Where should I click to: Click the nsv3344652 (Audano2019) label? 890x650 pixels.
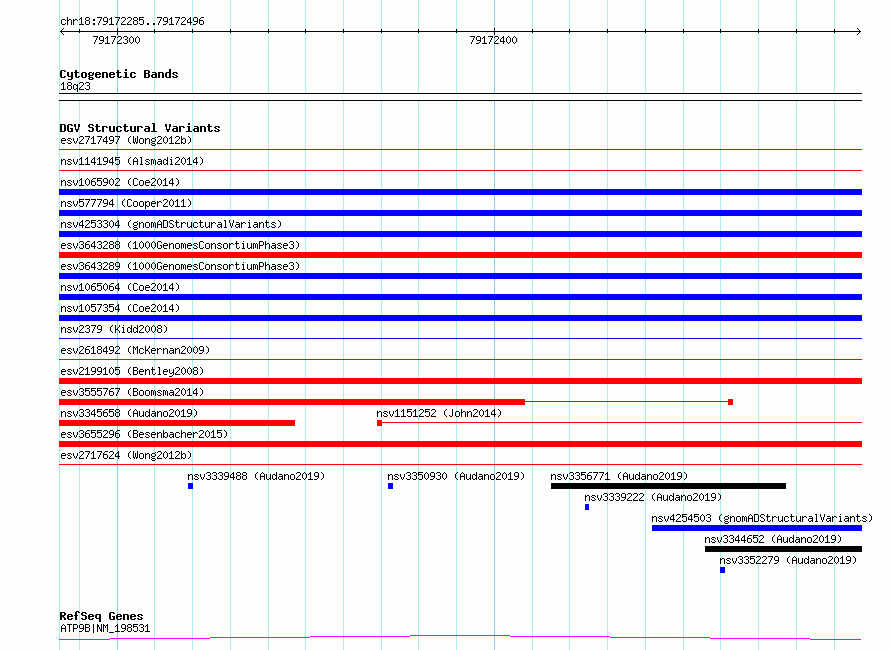[773, 539]
